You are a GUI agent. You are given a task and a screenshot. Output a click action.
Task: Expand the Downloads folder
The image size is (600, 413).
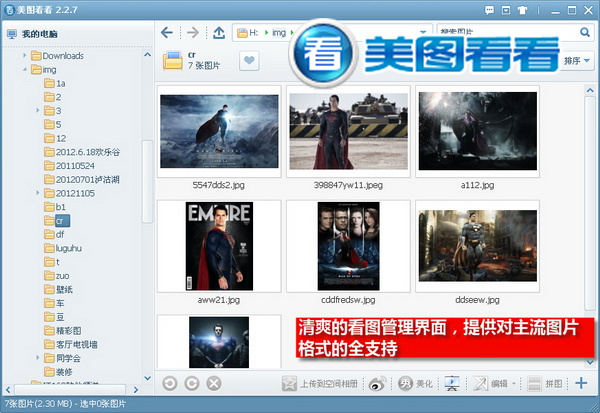click(x=24, y=56)
